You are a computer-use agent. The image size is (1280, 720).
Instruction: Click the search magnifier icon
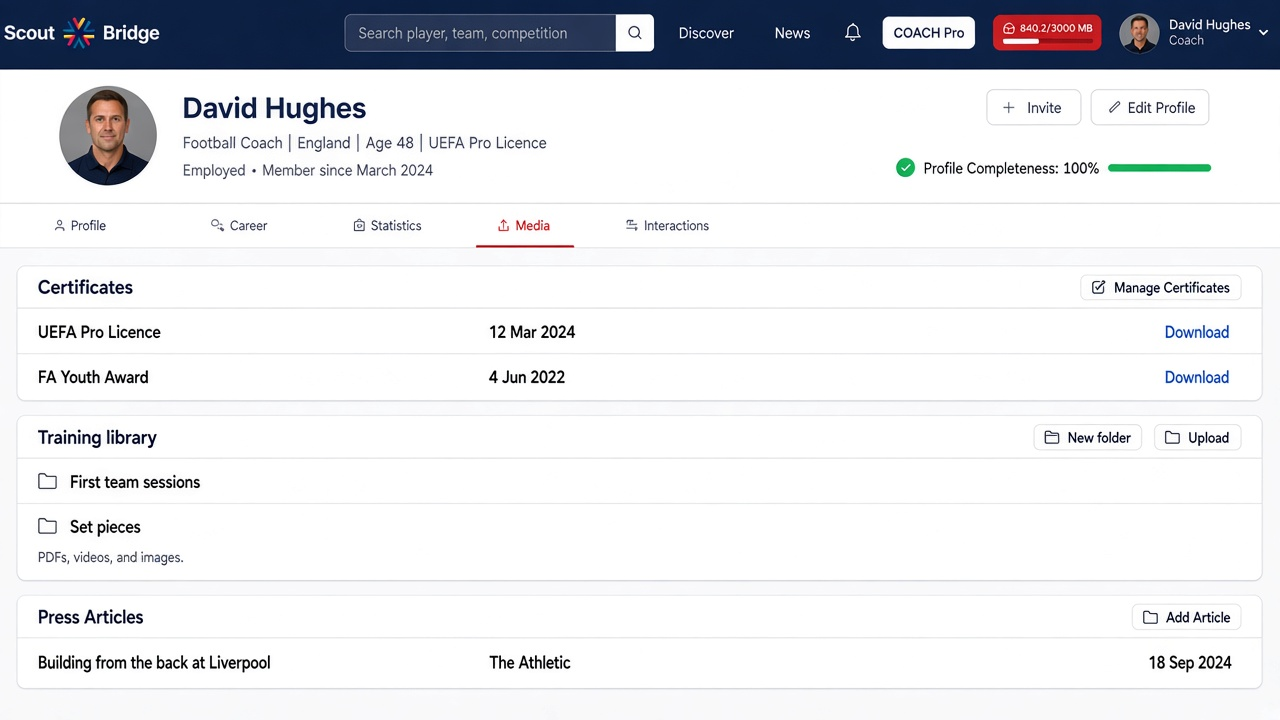(x=635, y=33)
